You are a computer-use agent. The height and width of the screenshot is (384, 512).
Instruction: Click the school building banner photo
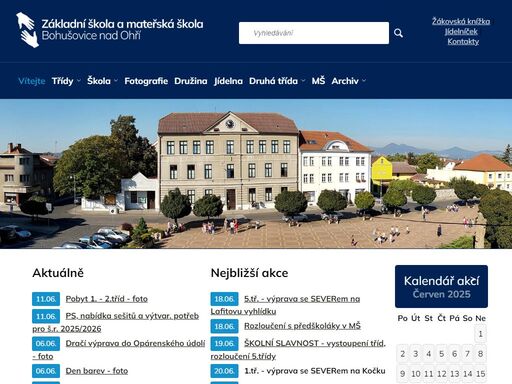coord(256,174)
